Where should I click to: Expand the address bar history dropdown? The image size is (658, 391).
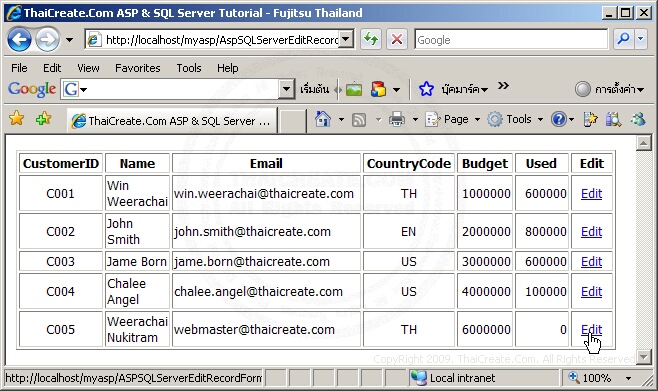pos(346,40)
